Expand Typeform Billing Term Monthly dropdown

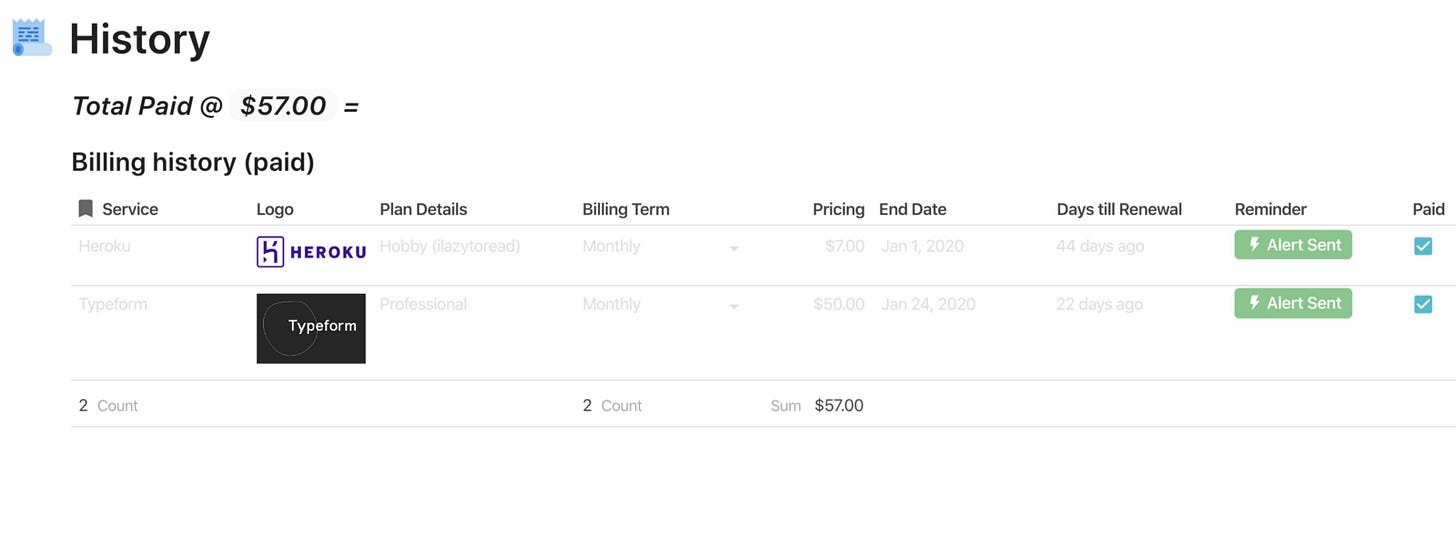coord(734,306)
